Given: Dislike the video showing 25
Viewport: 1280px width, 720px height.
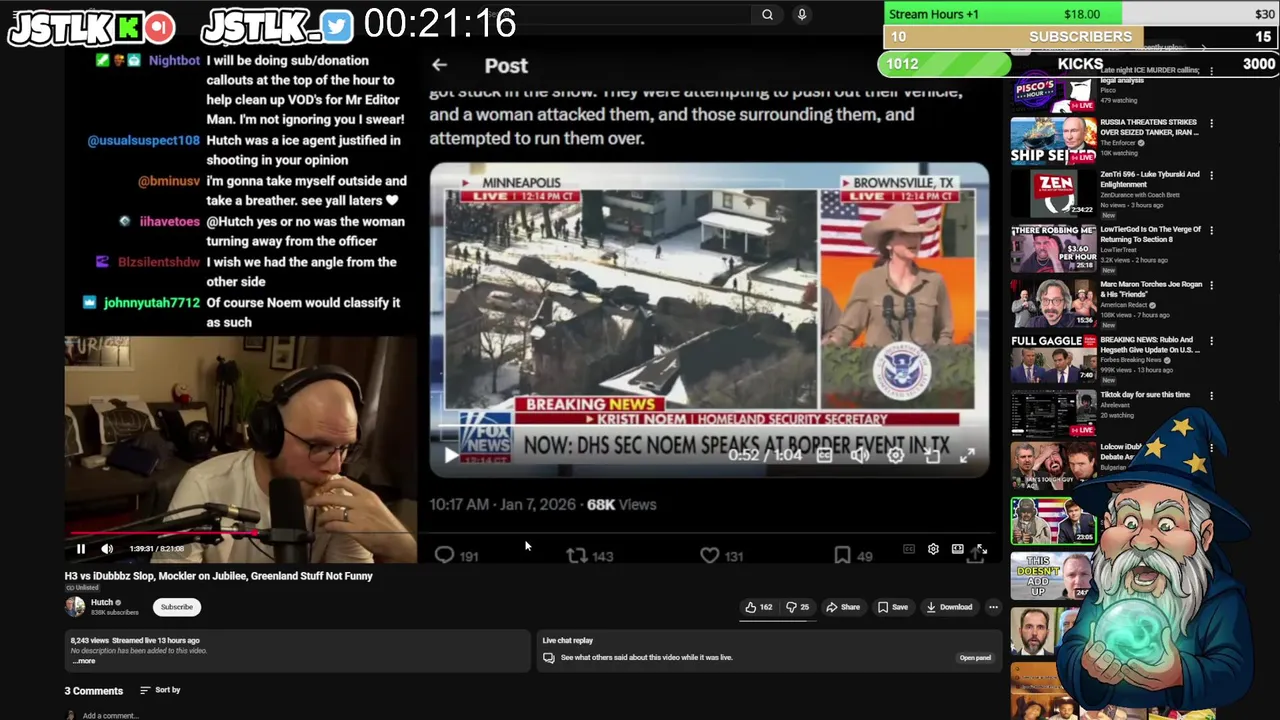Looking at the screenshot, I should (x=798, y=607).
